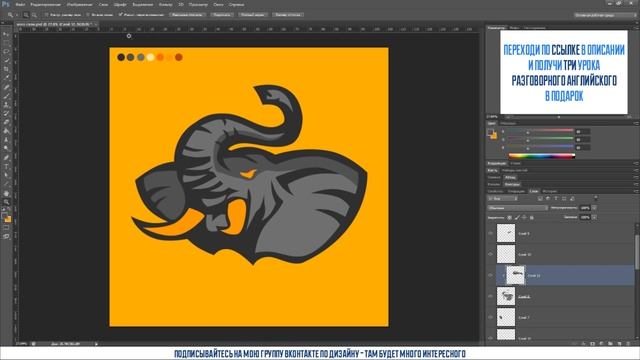This screenshot has width=640, height=360.
Task: Select the Lasso tool
Action: 6,52
